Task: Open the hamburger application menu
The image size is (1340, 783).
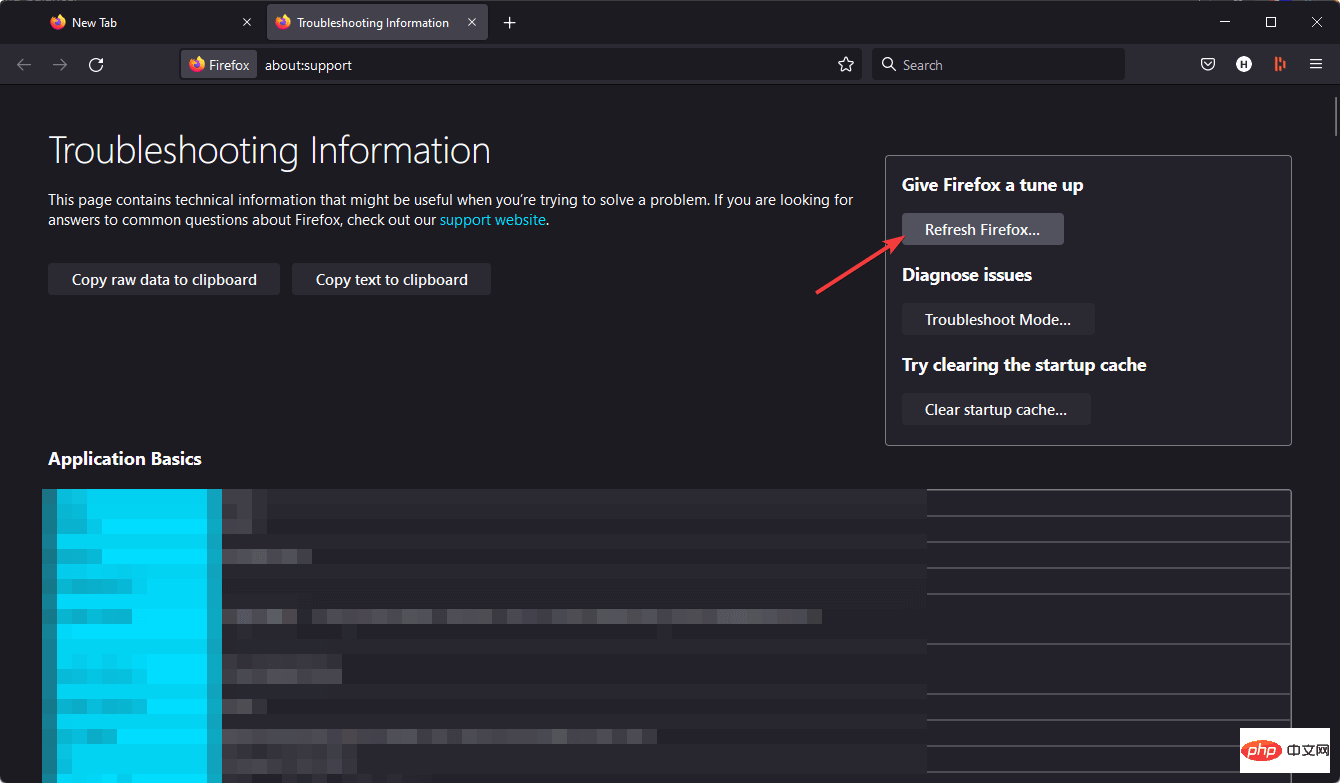Action: point(1316,65)
